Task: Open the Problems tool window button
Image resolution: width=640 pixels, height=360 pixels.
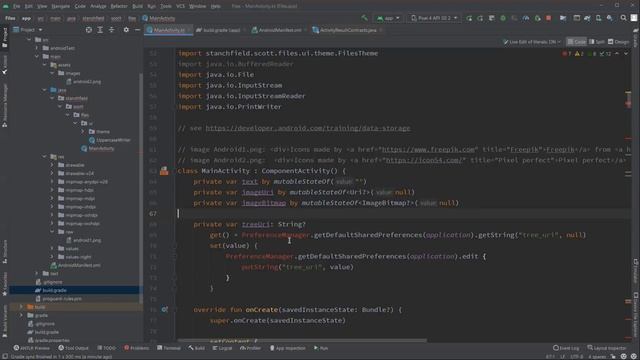Action: point(137,348)
